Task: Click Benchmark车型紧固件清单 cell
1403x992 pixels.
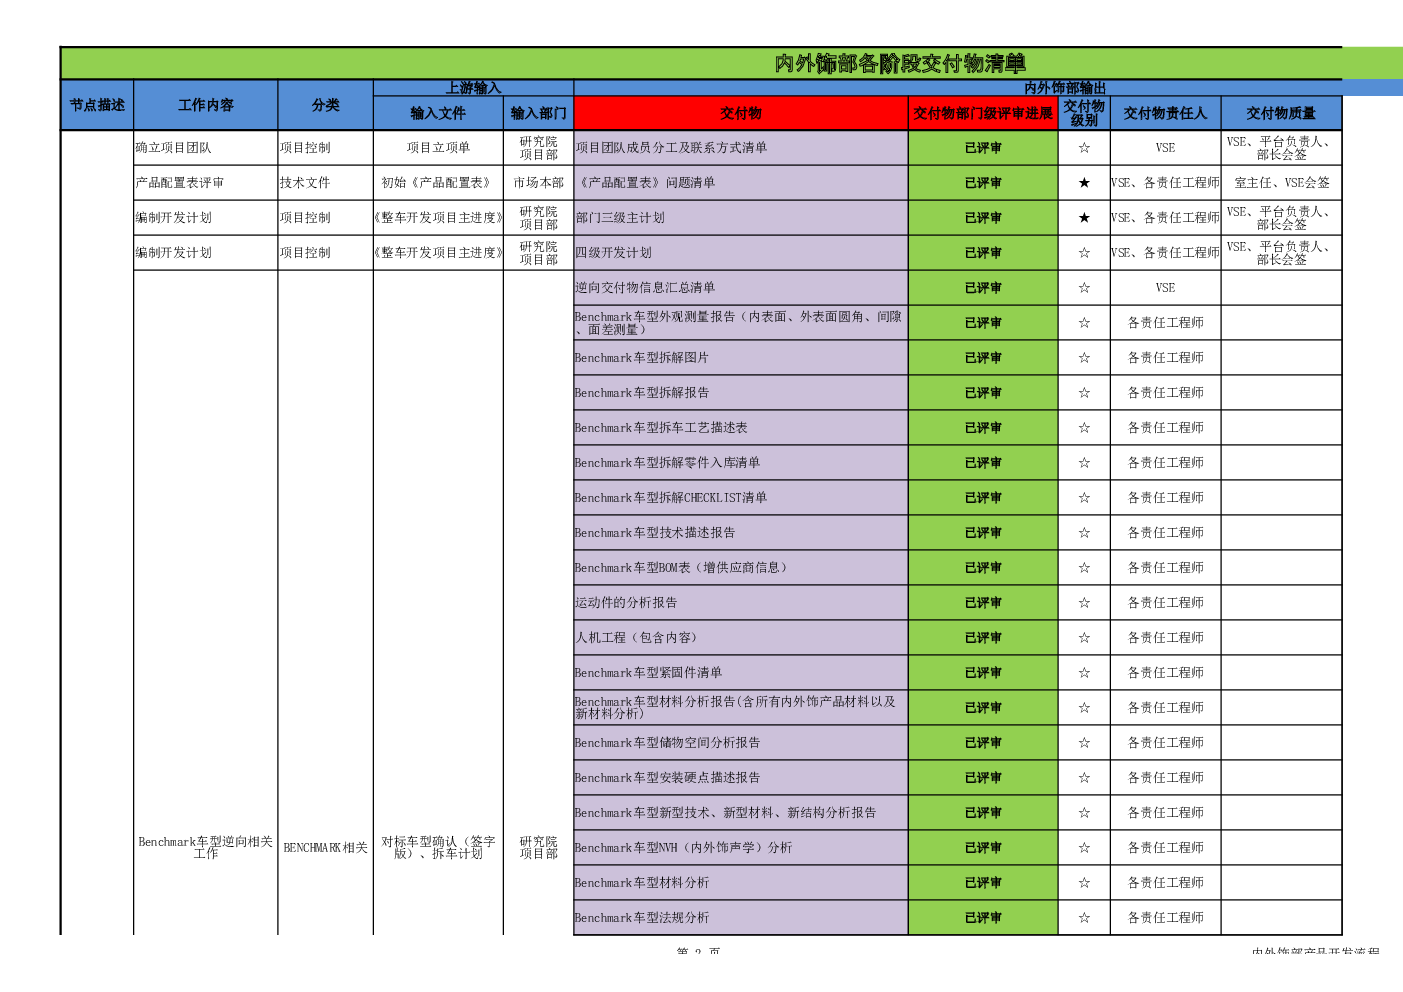Action: (741, 673)
